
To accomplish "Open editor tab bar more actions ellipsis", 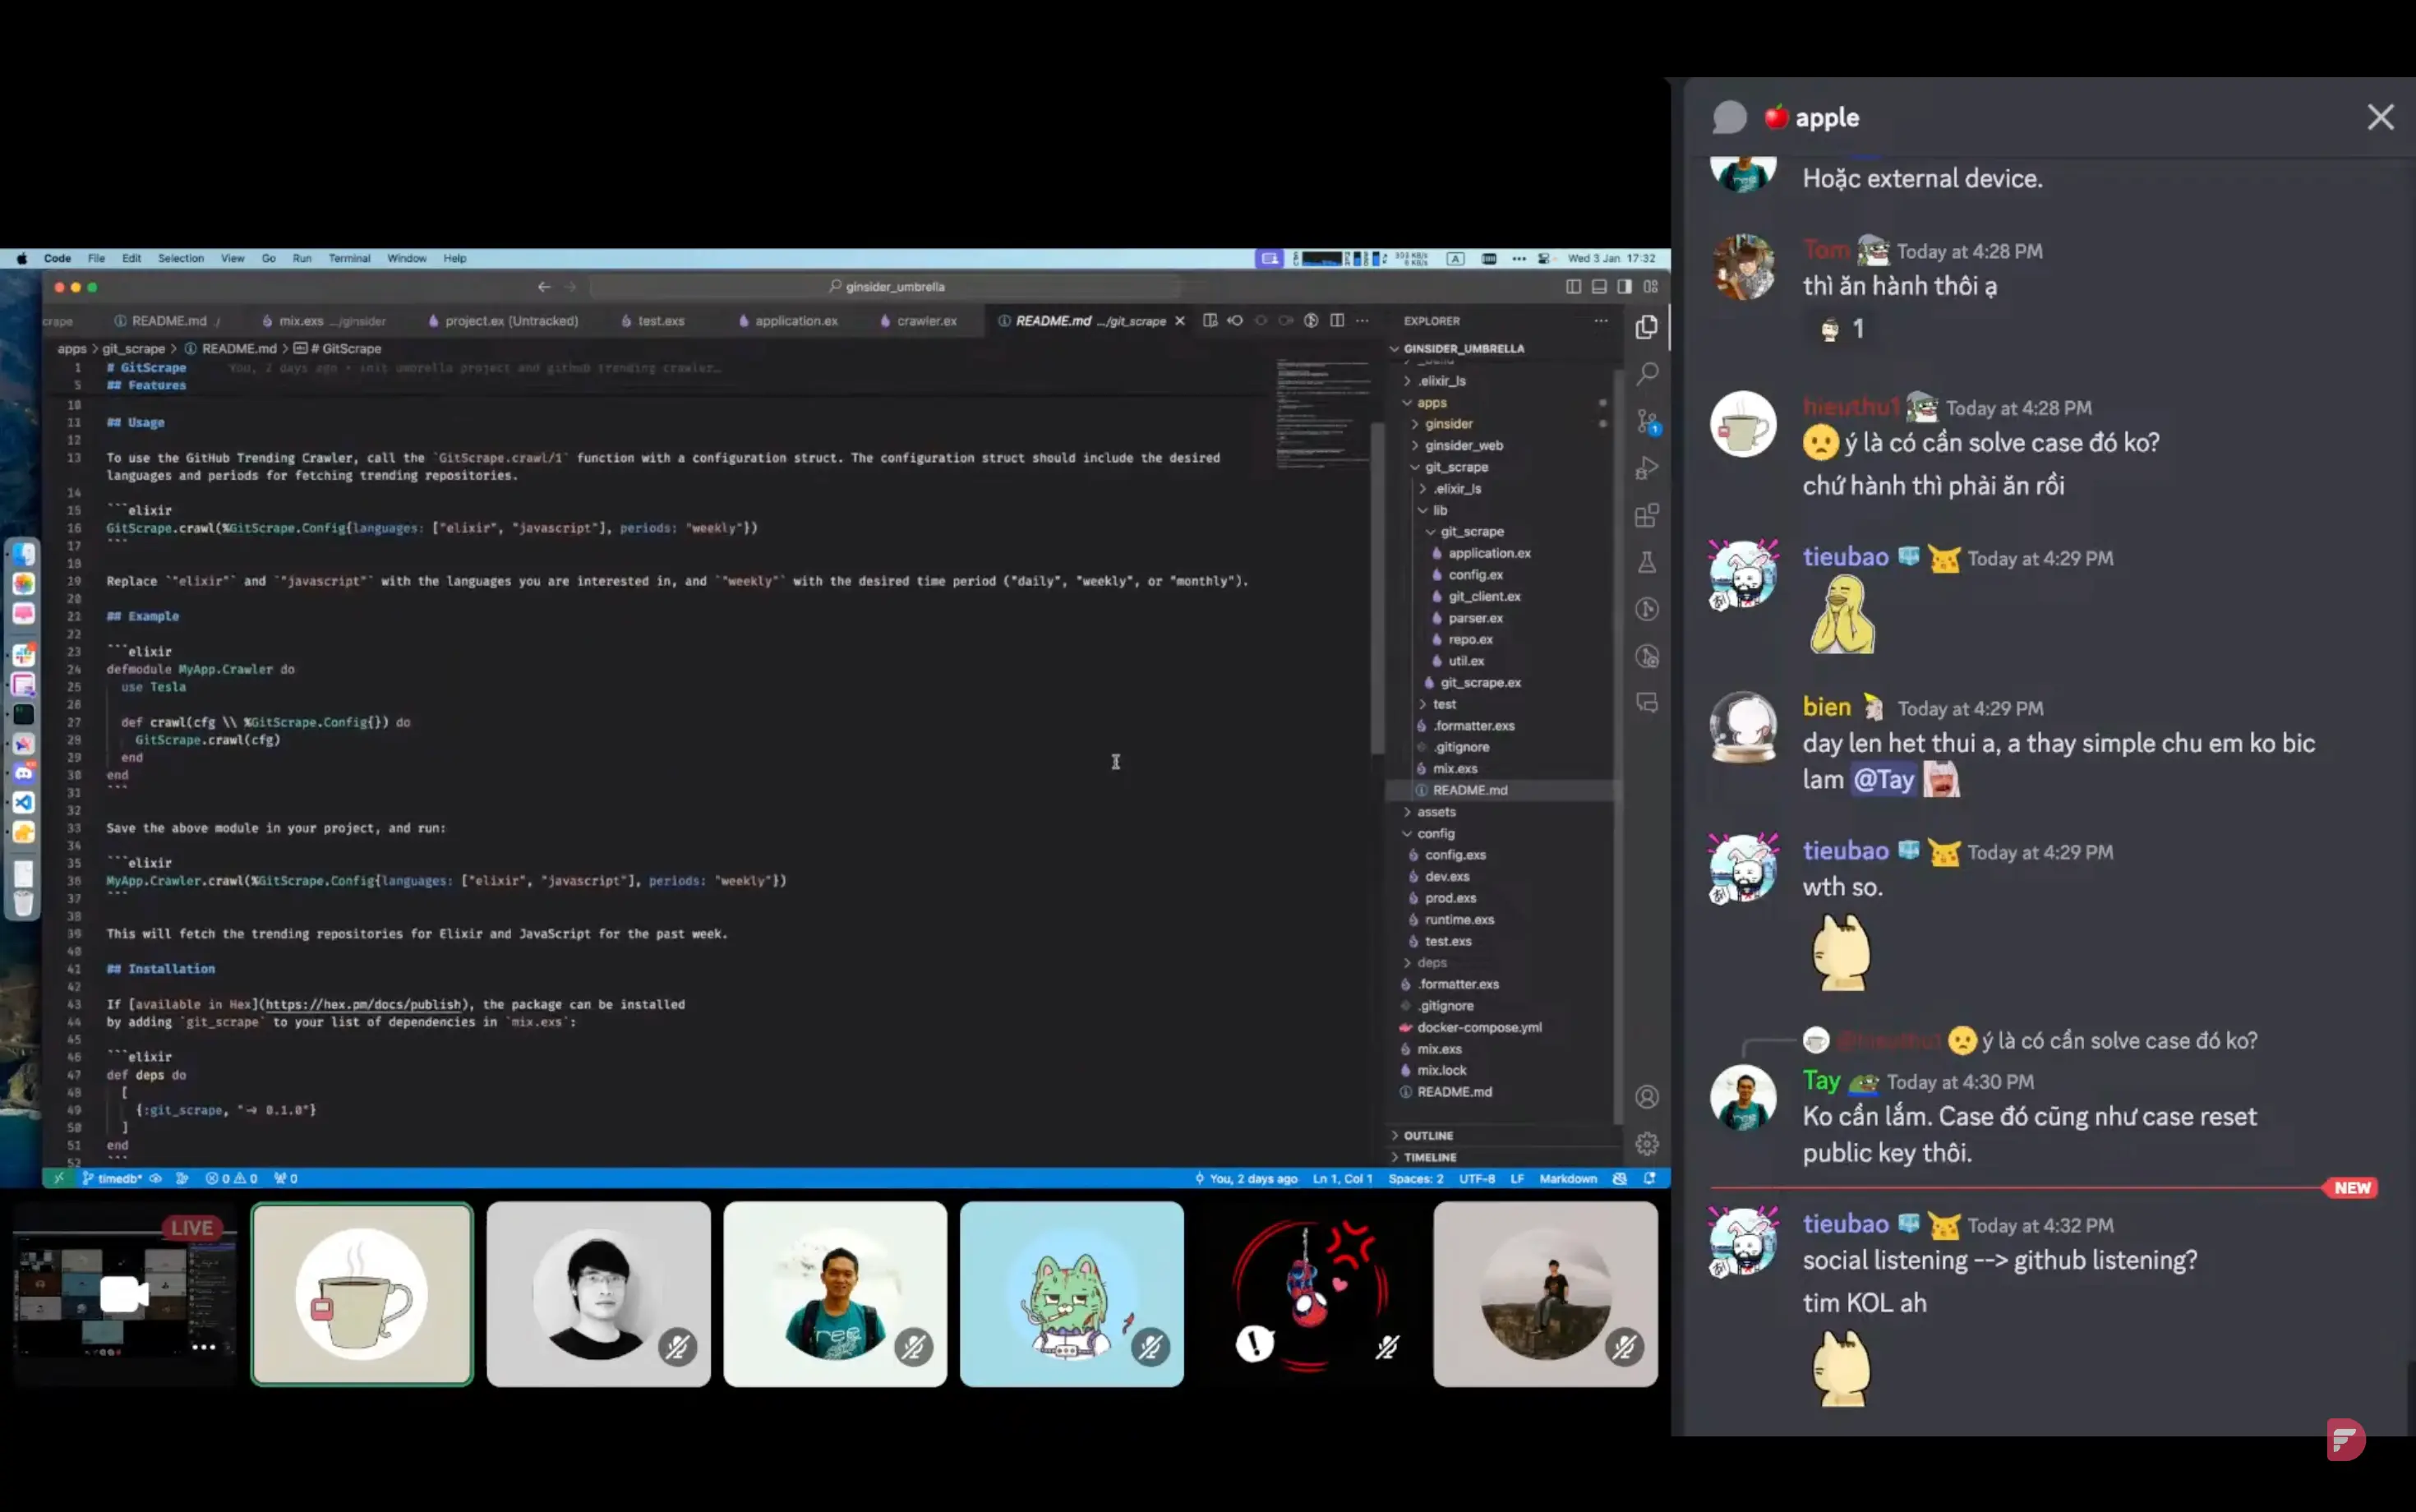I will point(1362,321).
